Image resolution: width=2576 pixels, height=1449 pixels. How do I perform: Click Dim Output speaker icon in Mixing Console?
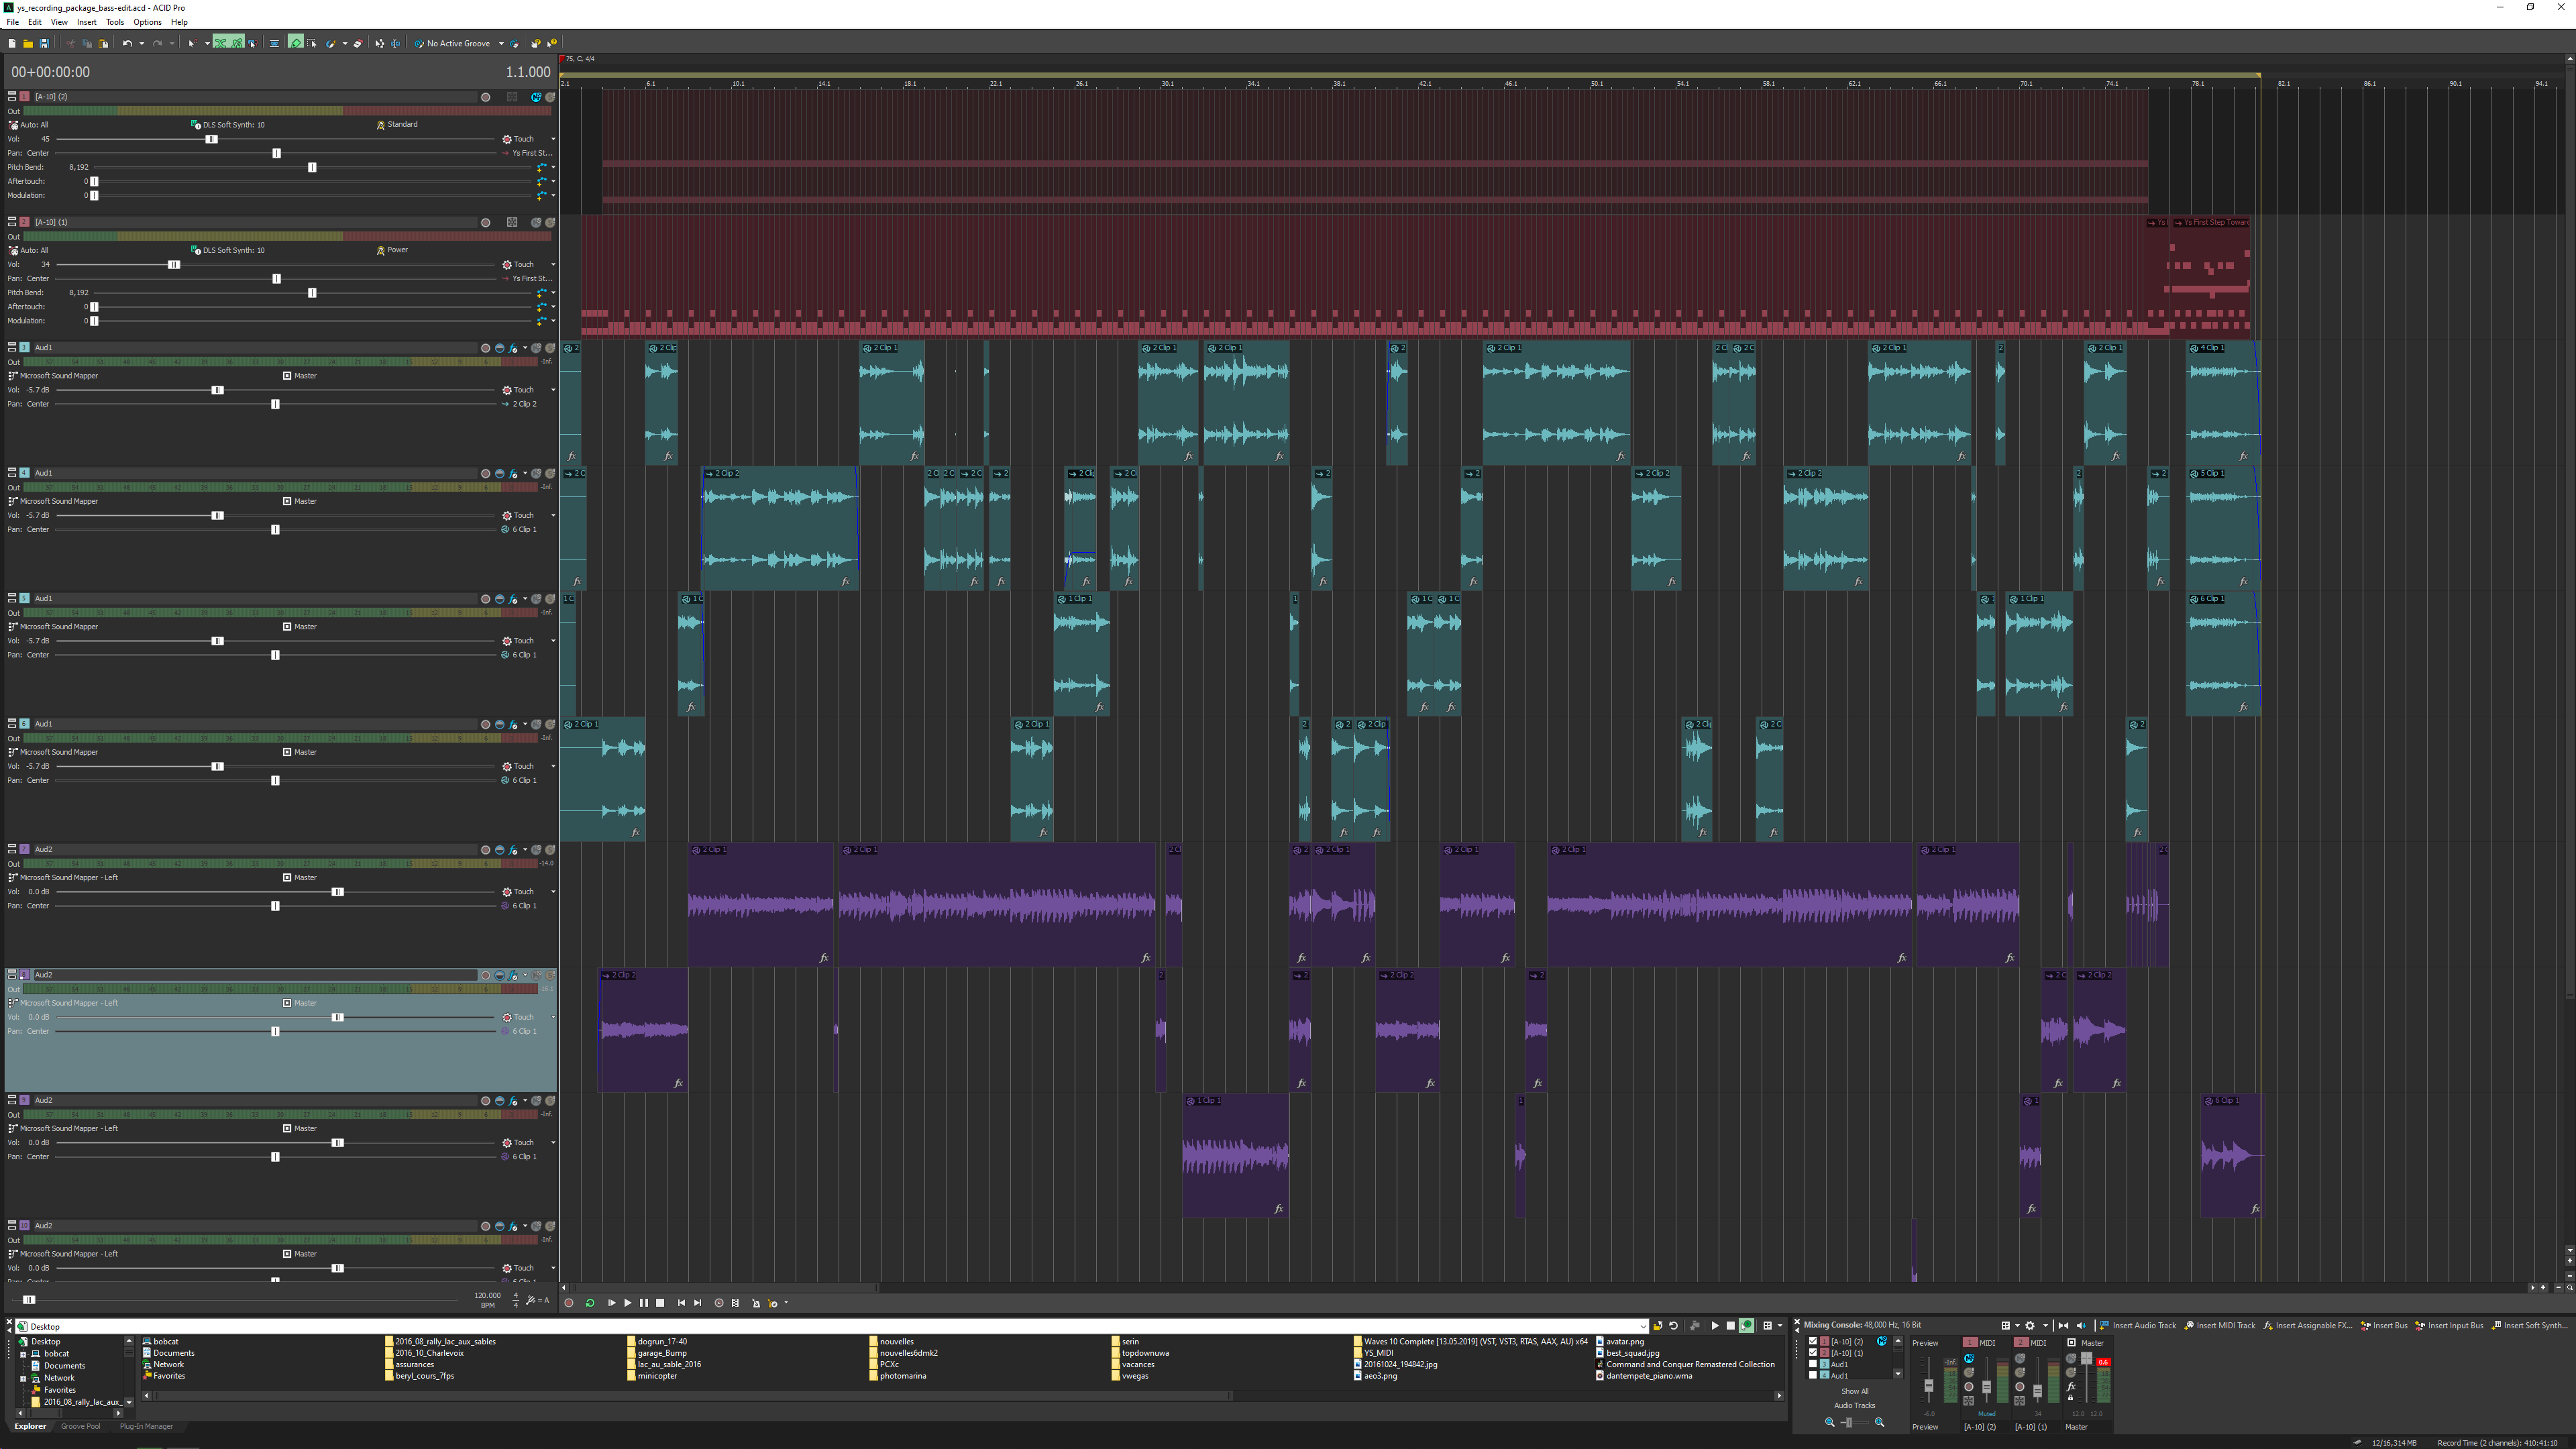click(x=2082, y=1326)
